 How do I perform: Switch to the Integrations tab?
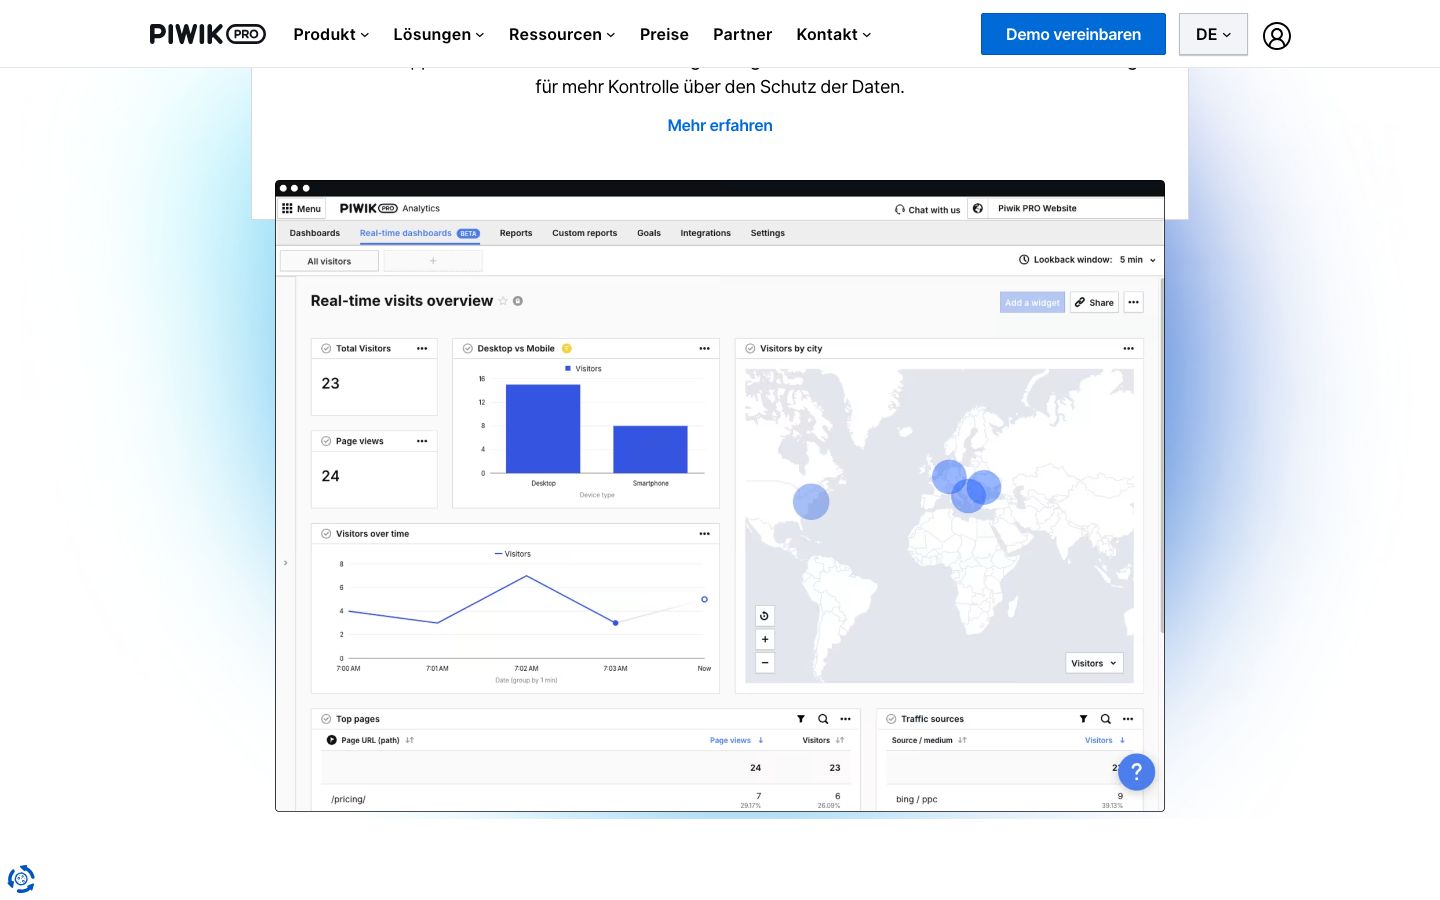point(706,233)
